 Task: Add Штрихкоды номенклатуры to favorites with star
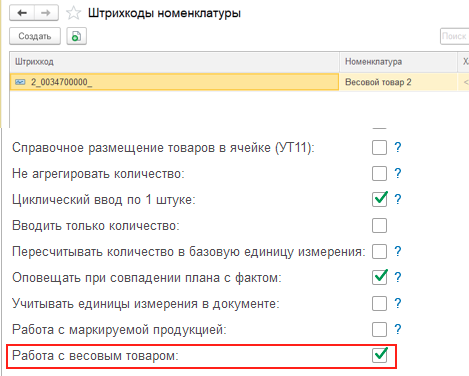click(73, 13)
